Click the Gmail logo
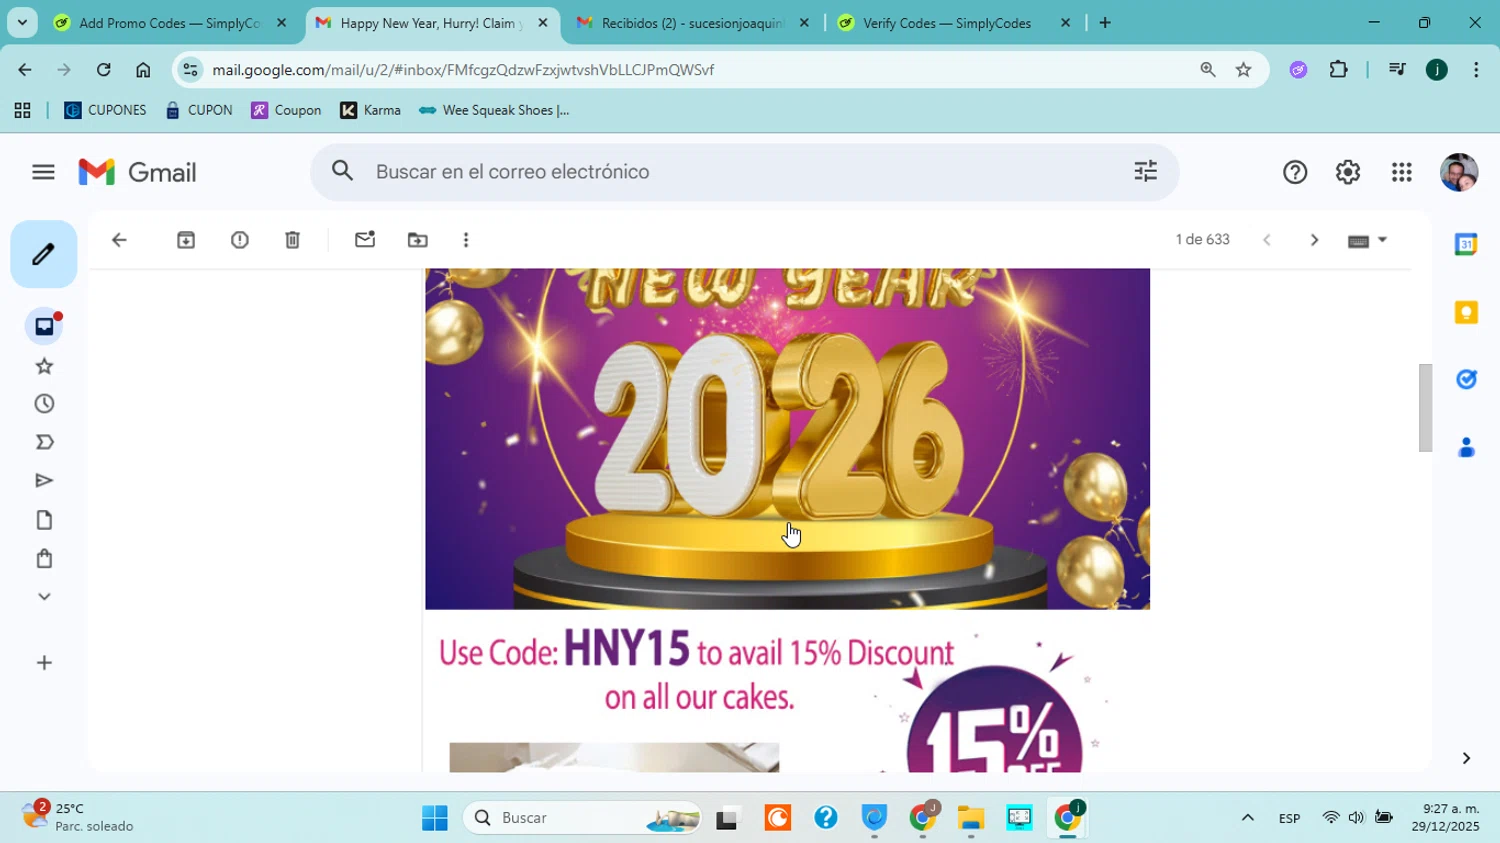1500x843 pixels. coord(138,172)
